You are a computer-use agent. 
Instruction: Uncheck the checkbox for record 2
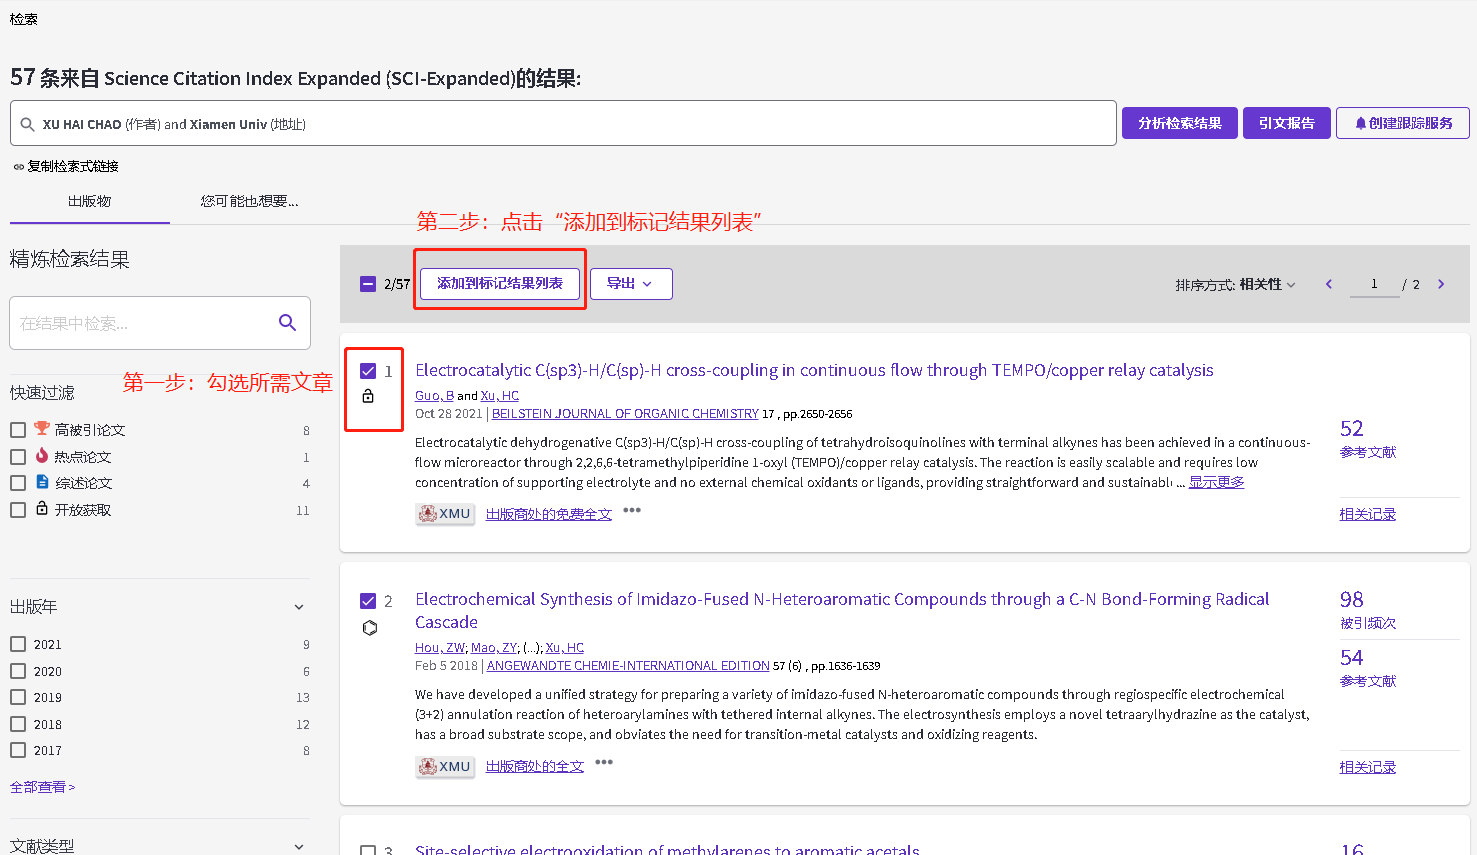368,601
